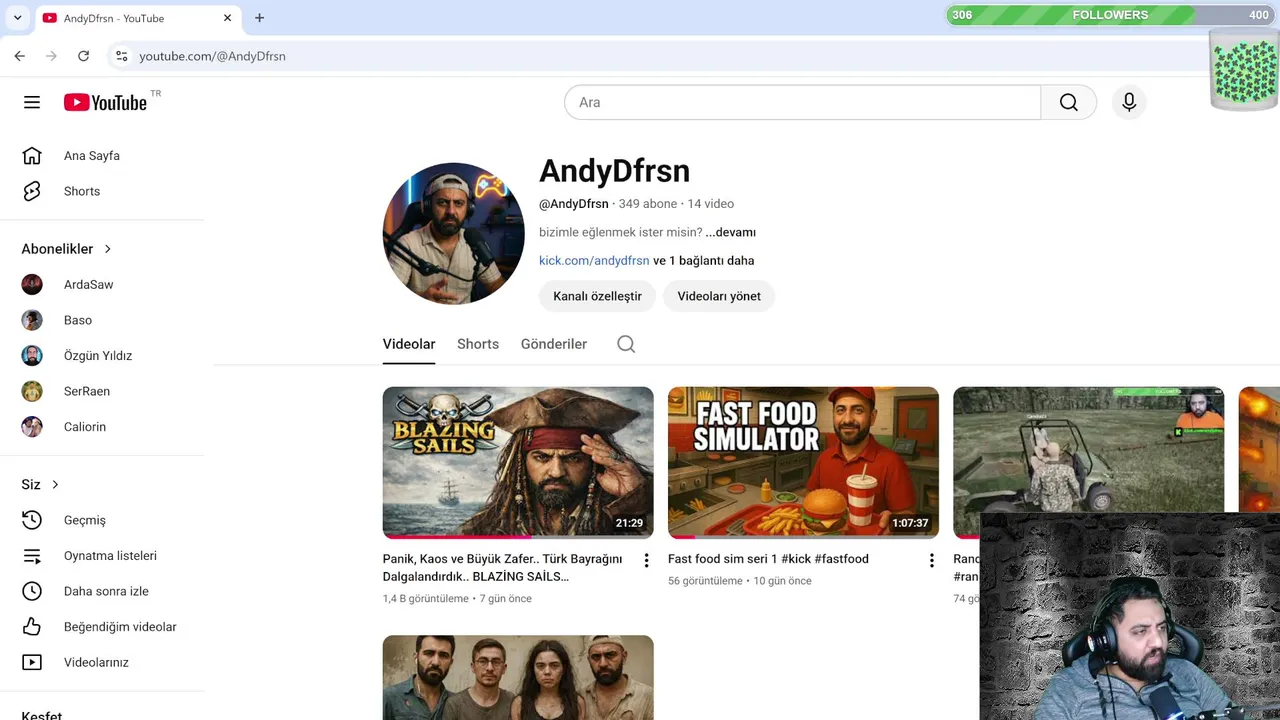Switch to Shorts channel tab
This screenshot has width=1280, height=720.
[x=478, y=344]
